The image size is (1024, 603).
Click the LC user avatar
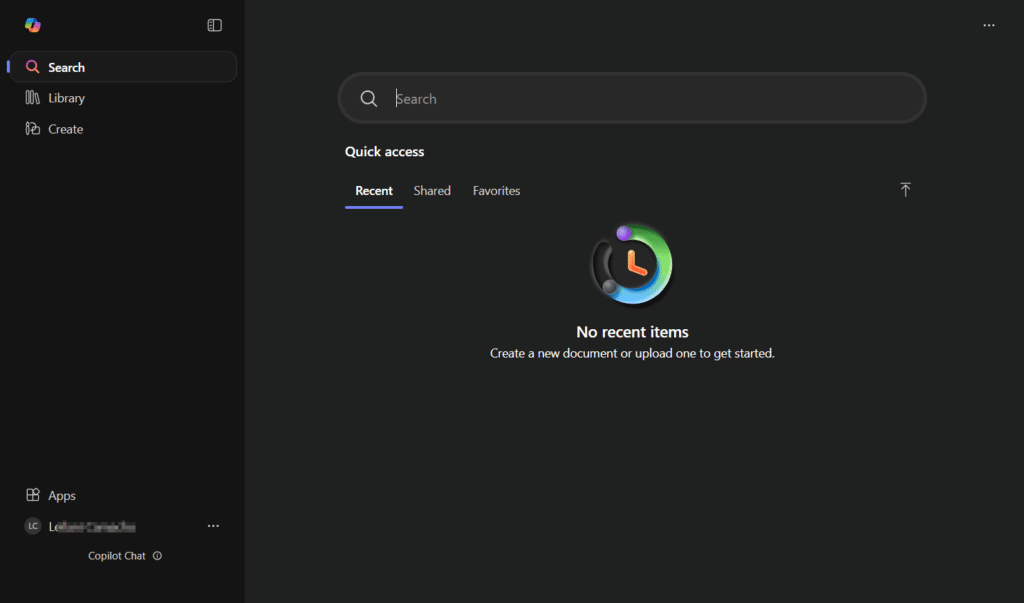pos(33,526)
